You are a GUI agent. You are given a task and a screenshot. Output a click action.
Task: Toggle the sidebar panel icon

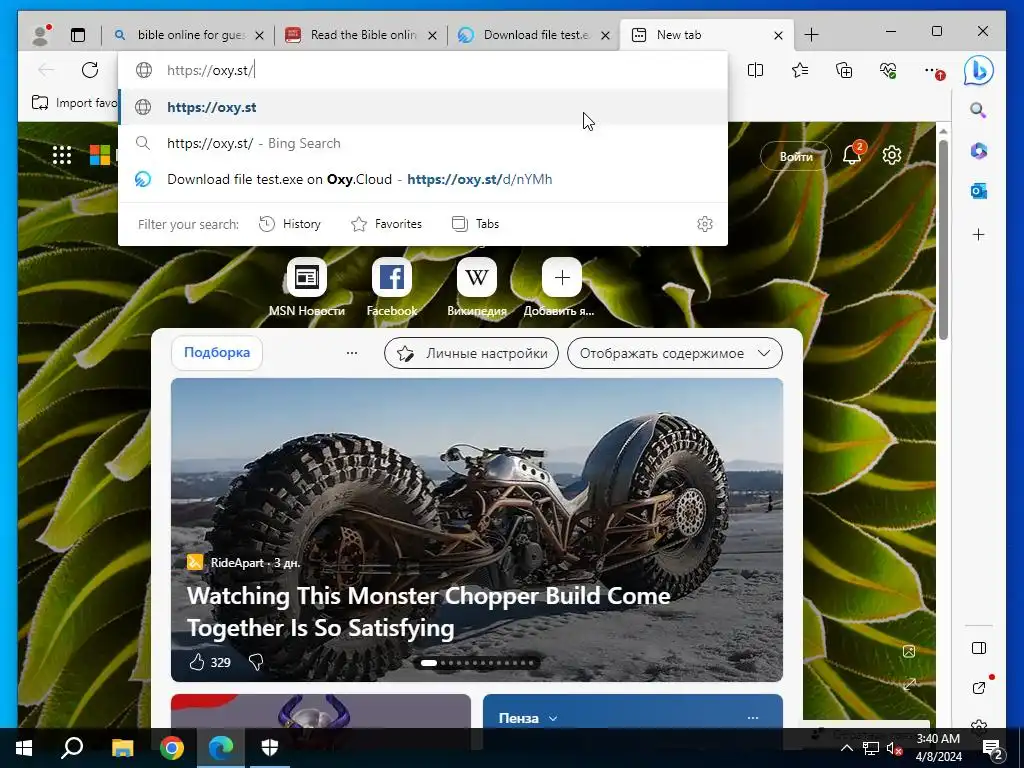[979, 648]
